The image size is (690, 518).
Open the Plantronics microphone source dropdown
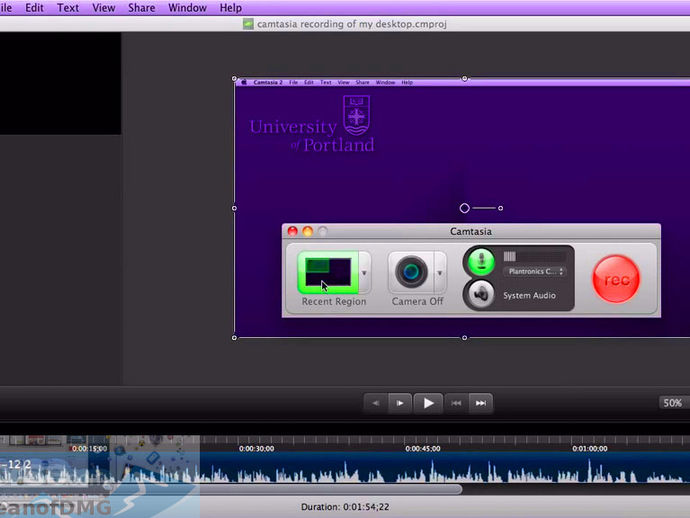pos(535,272)
